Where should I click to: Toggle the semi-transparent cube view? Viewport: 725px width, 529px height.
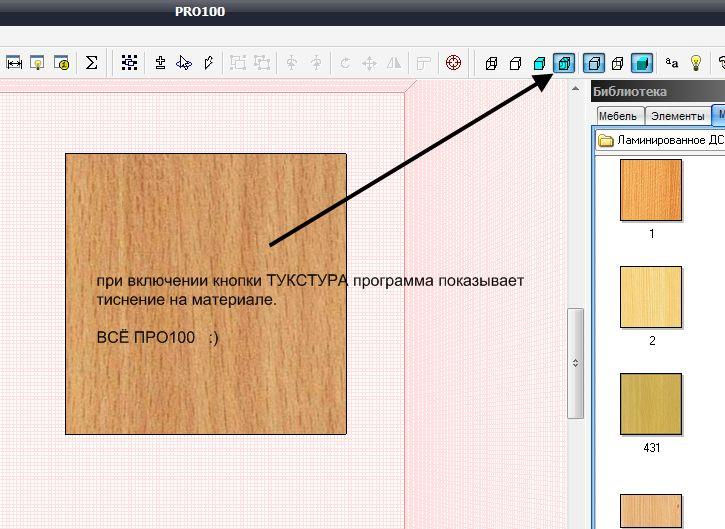click(617, 63)
